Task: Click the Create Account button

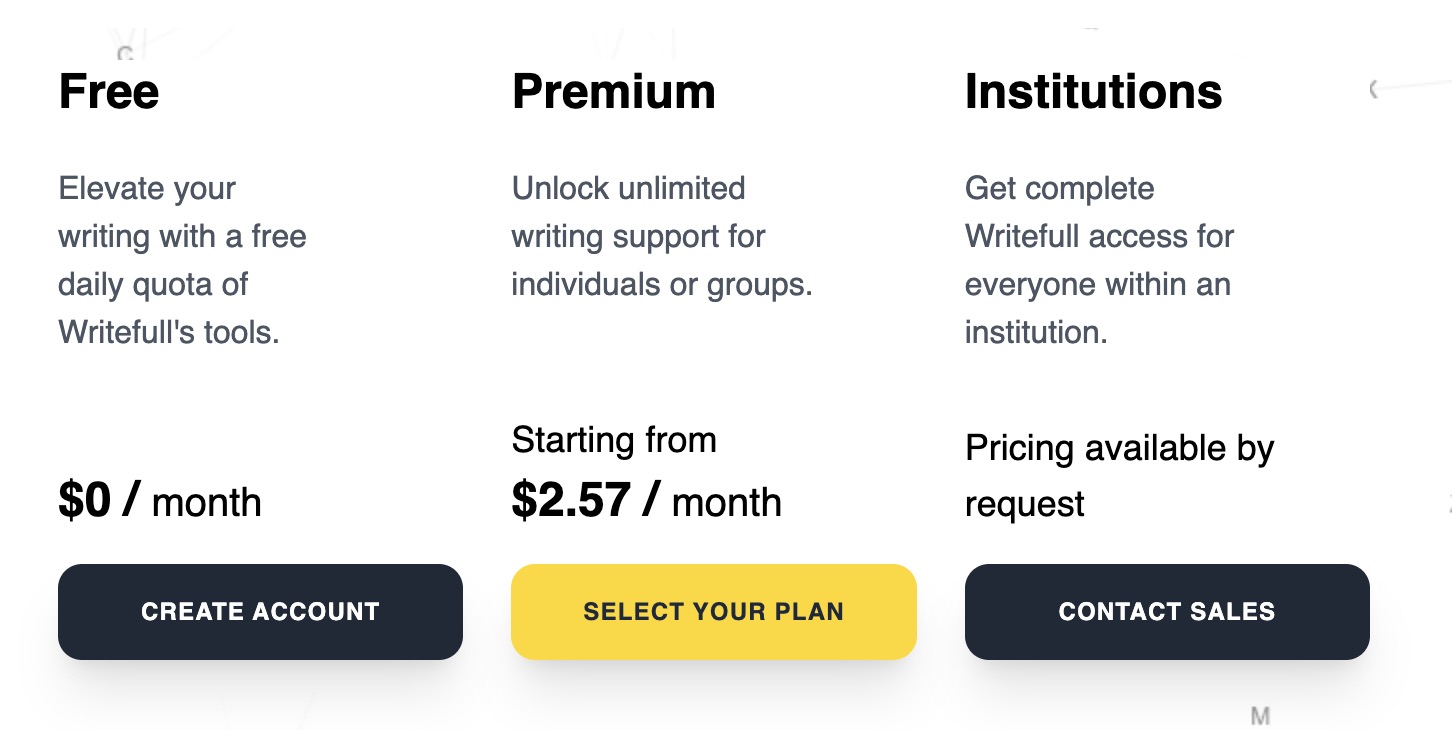Action: coord(260,612)
